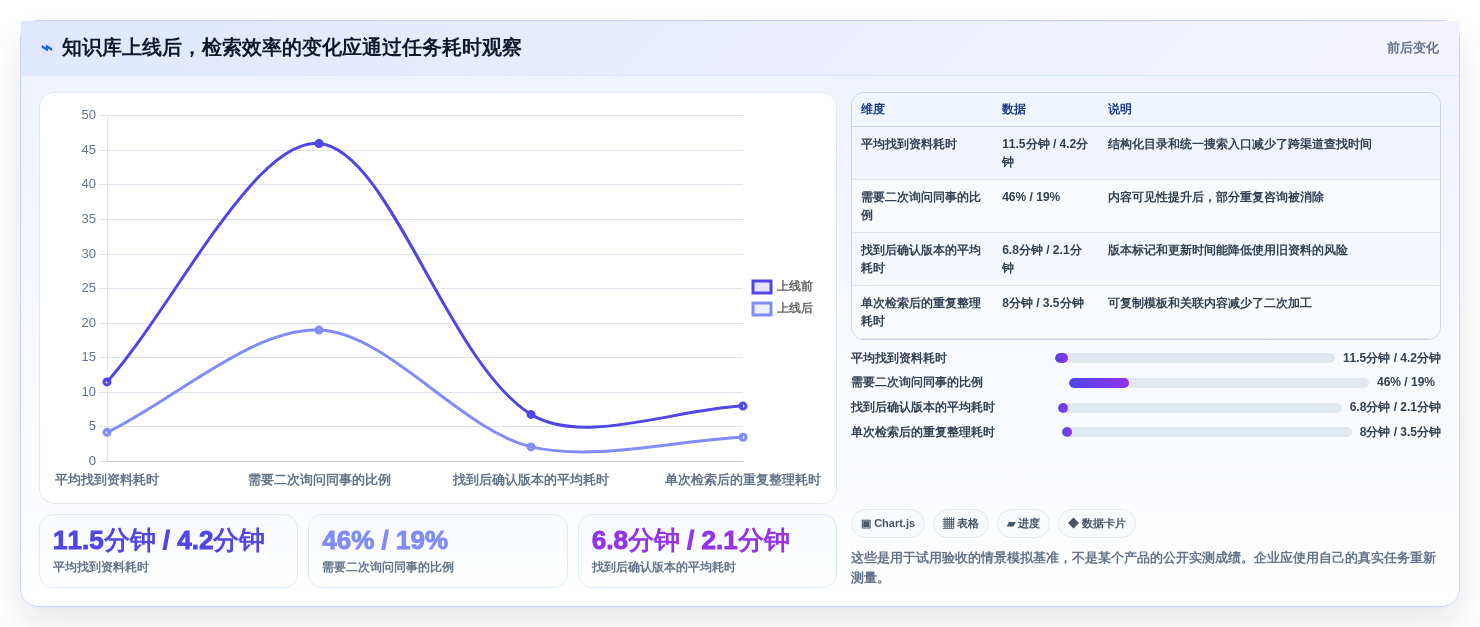Click 上线前 point for 找到后确认版本的平均耗时
1480x627 pixels.
(531, 414)
